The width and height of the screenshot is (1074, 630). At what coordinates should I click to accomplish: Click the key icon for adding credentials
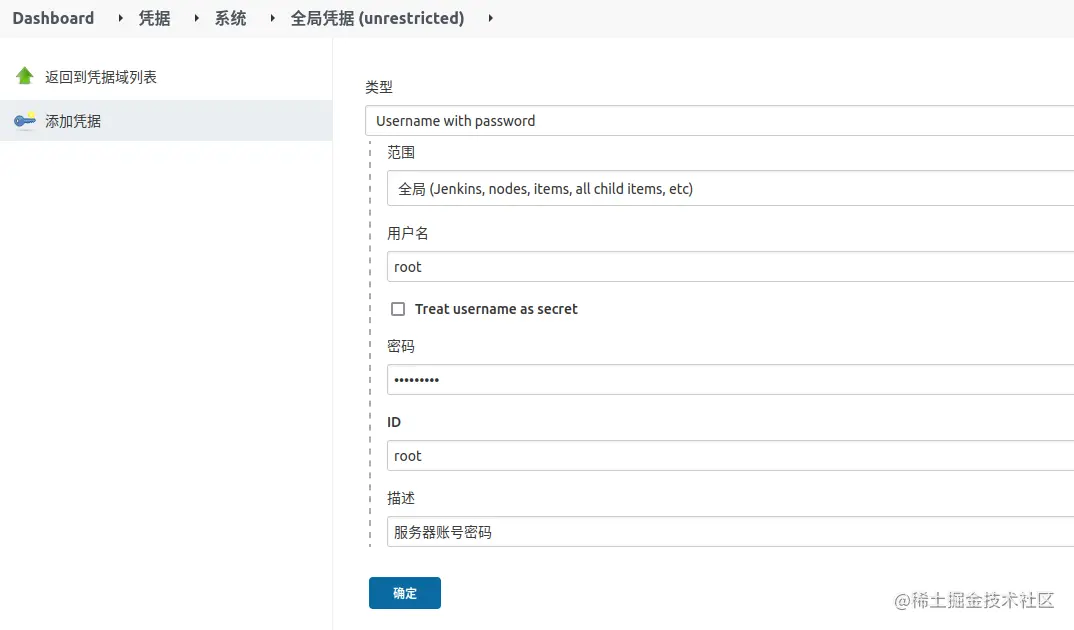(x=25, y=121)
